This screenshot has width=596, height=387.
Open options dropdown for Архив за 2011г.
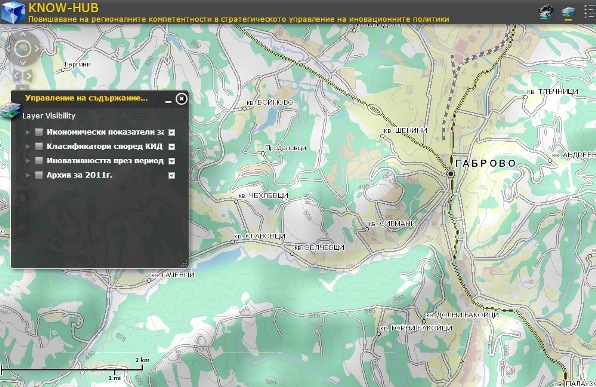click(172, 175)
